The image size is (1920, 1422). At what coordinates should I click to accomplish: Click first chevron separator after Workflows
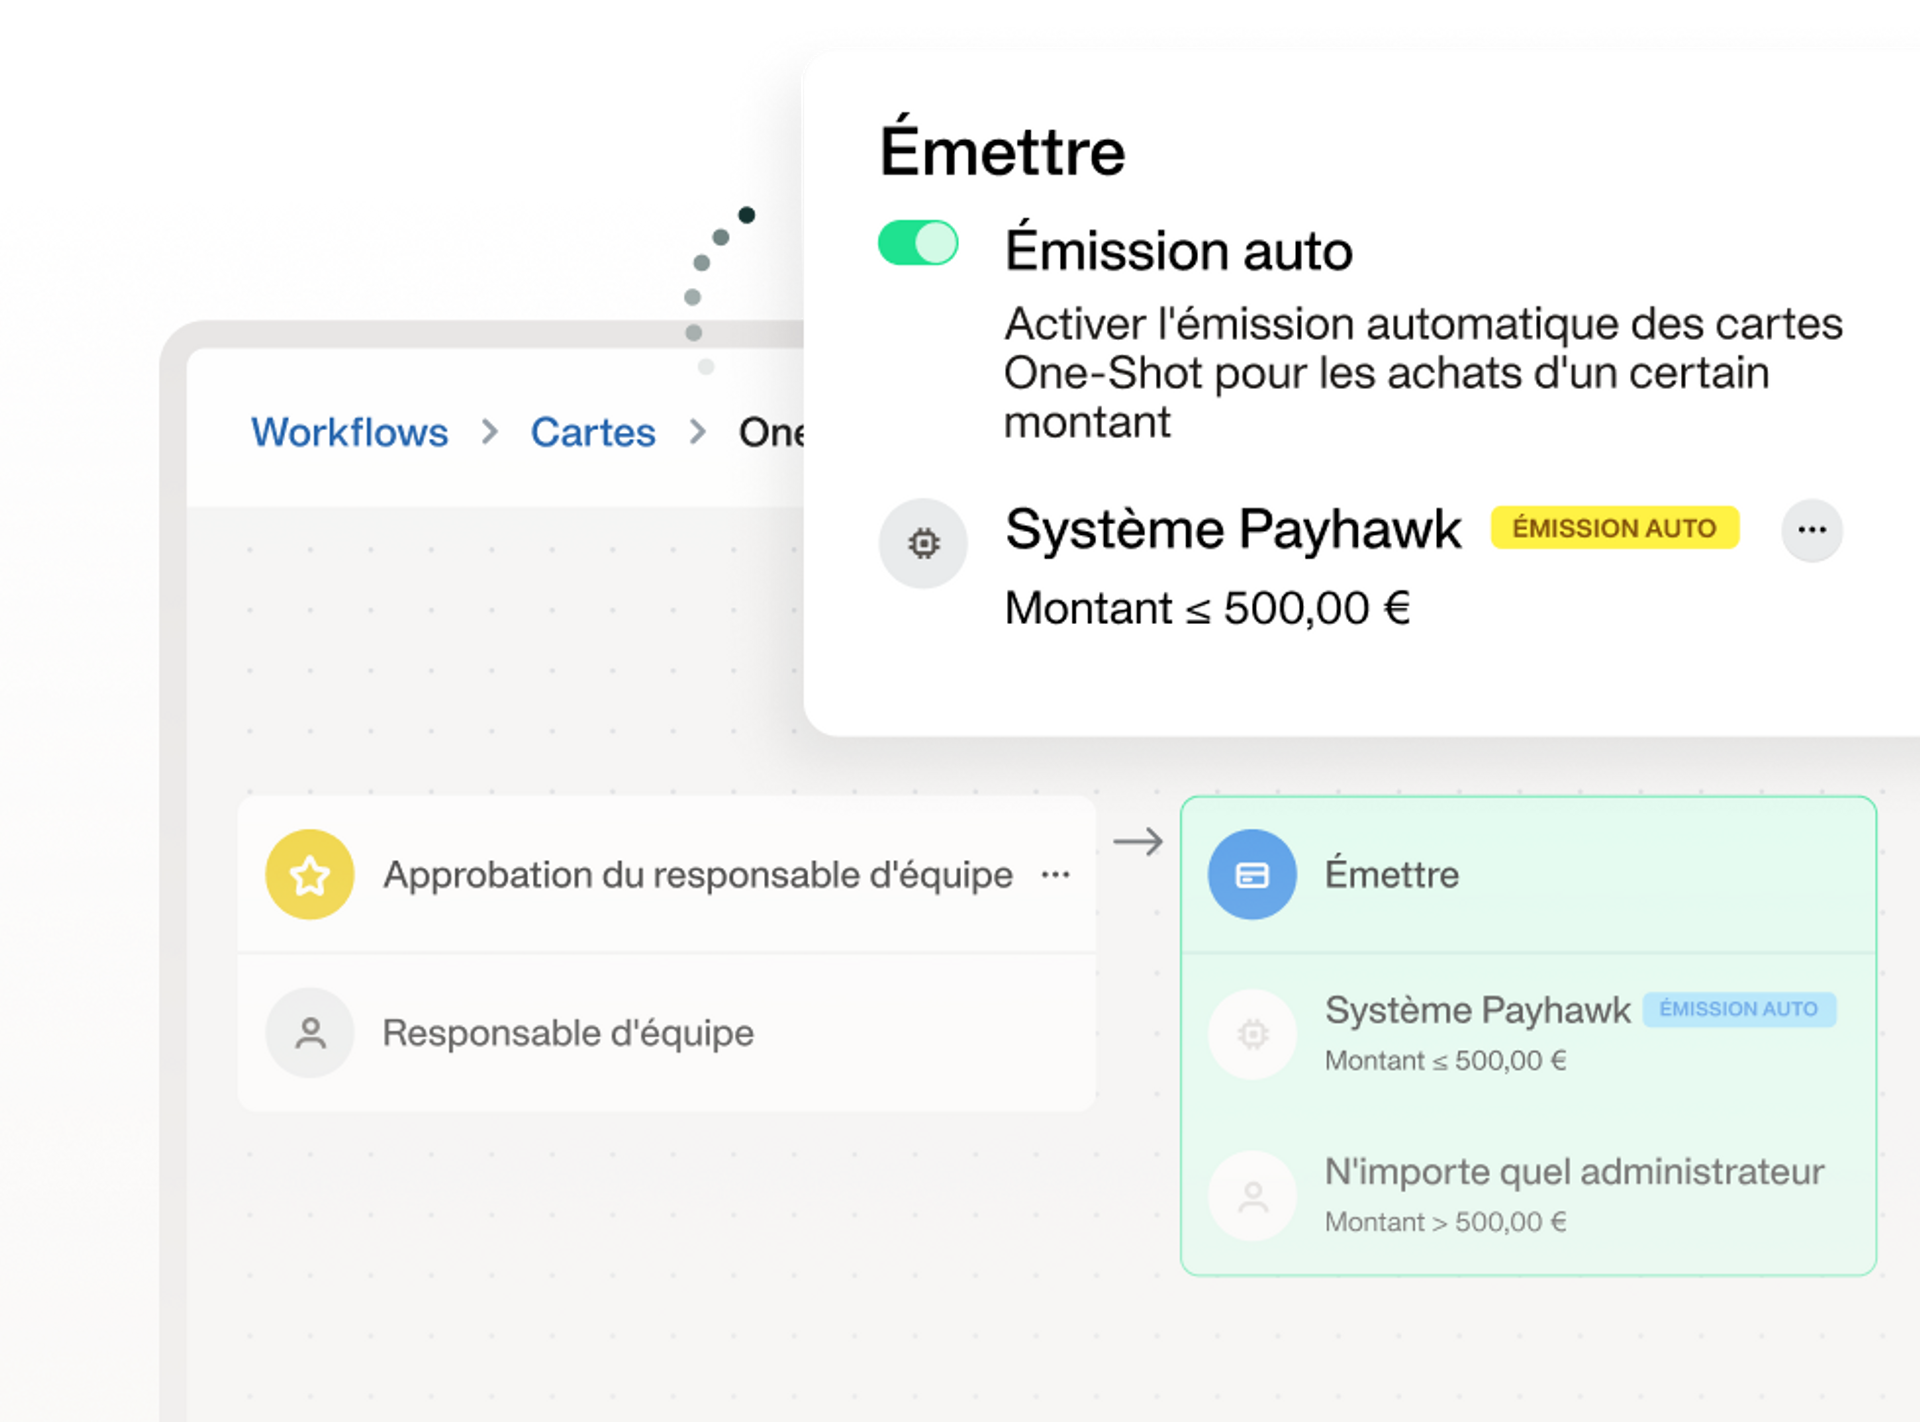click(489, 432)
